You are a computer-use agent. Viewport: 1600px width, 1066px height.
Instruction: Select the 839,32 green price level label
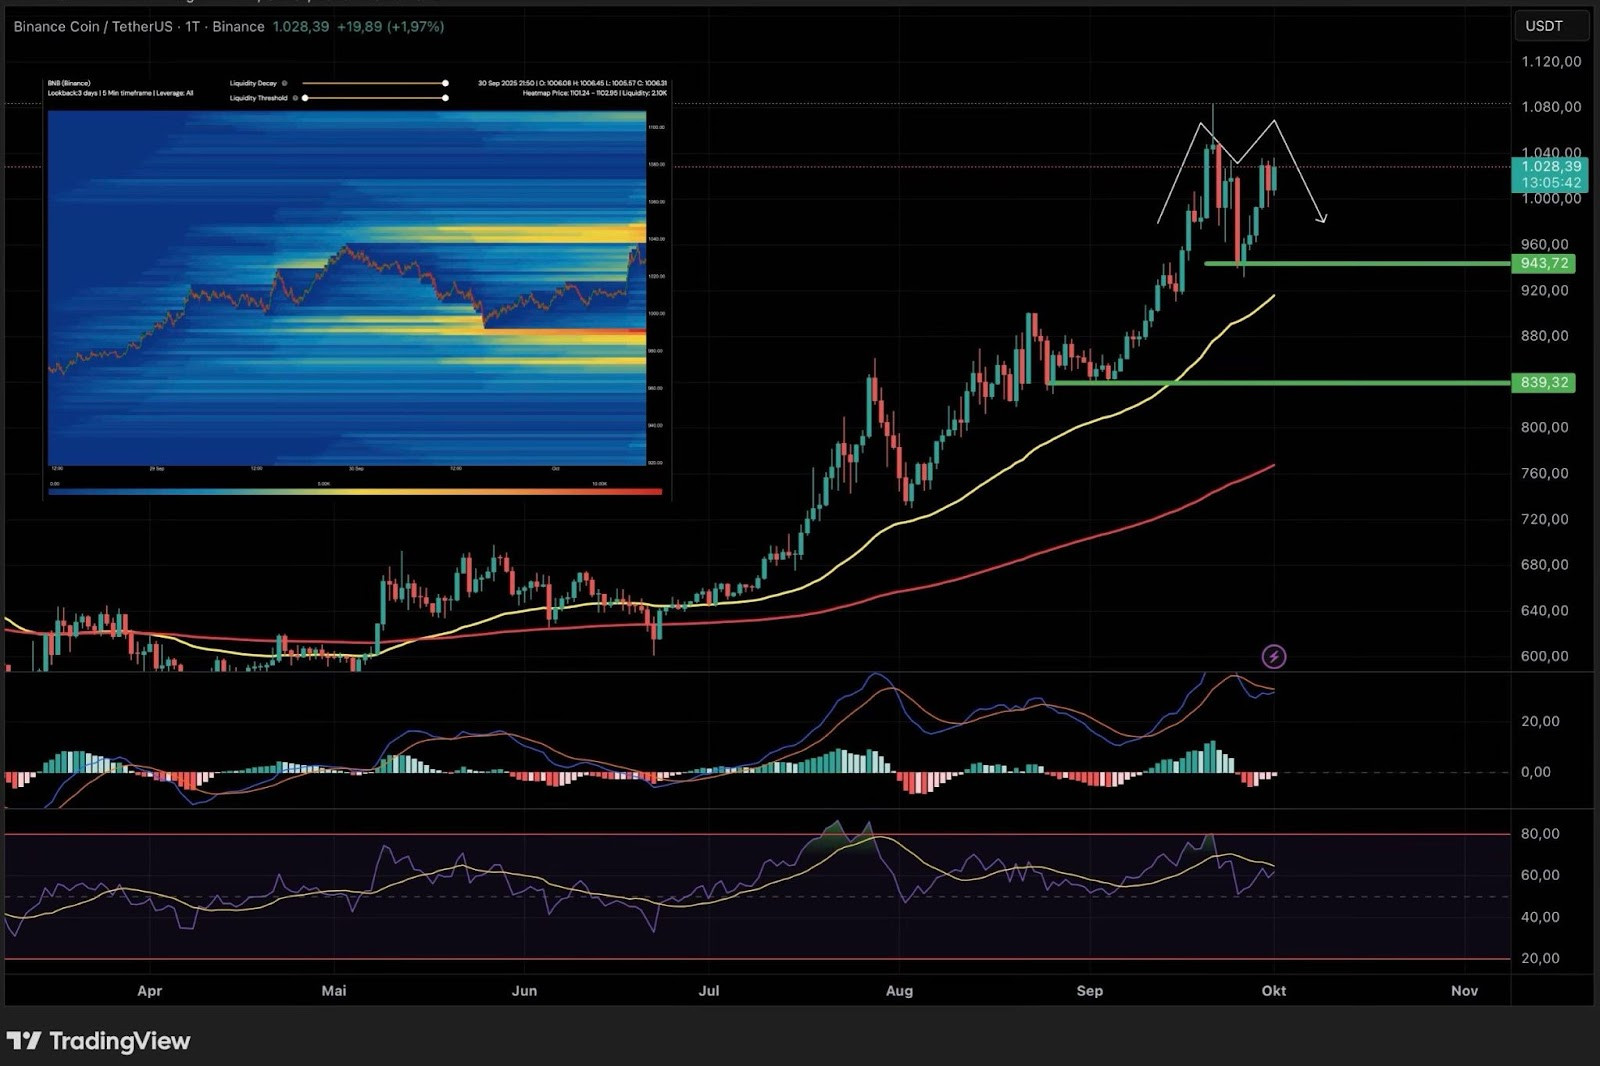pyautogui.click(x=1543, y=383)
